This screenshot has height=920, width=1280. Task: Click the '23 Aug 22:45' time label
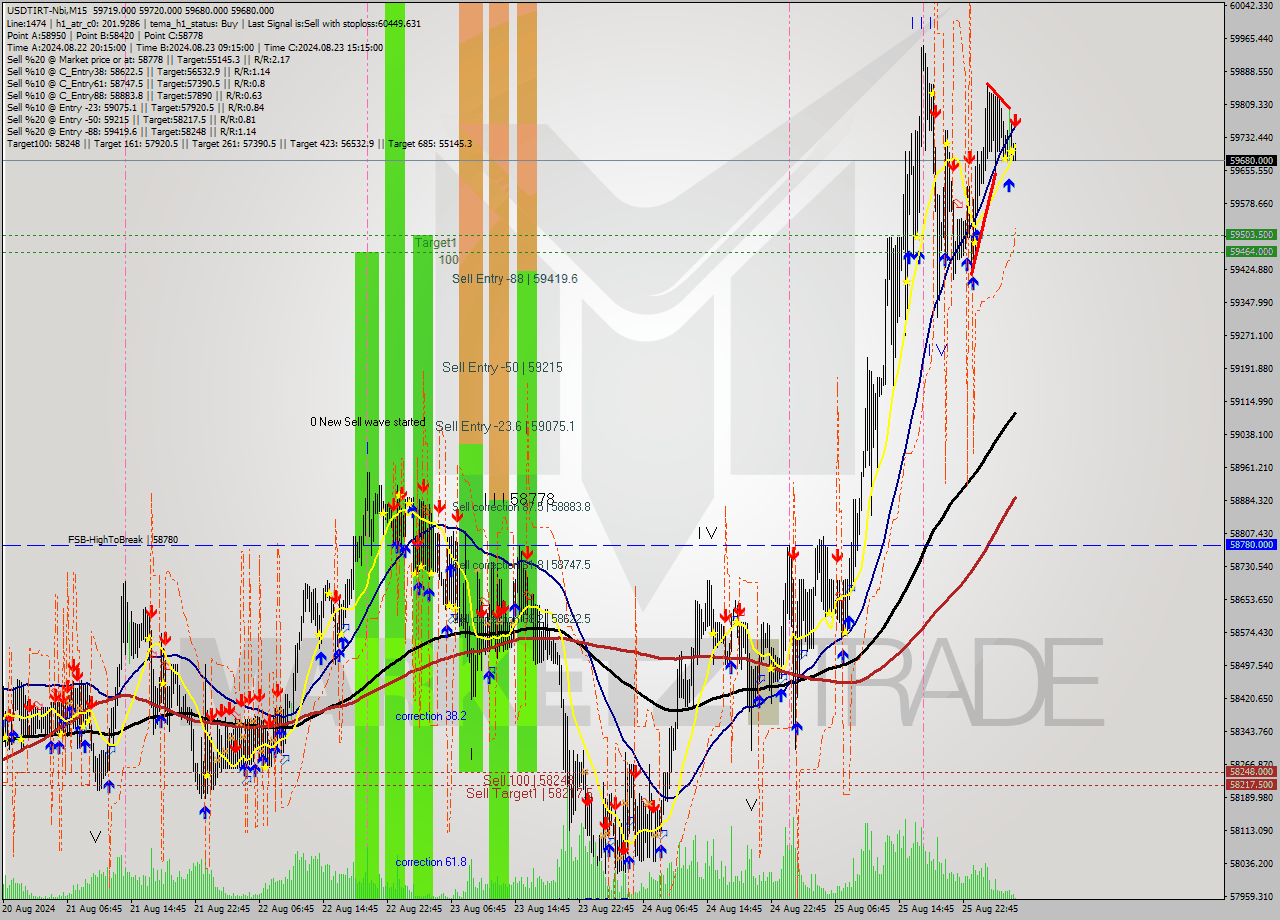[606, 909]
